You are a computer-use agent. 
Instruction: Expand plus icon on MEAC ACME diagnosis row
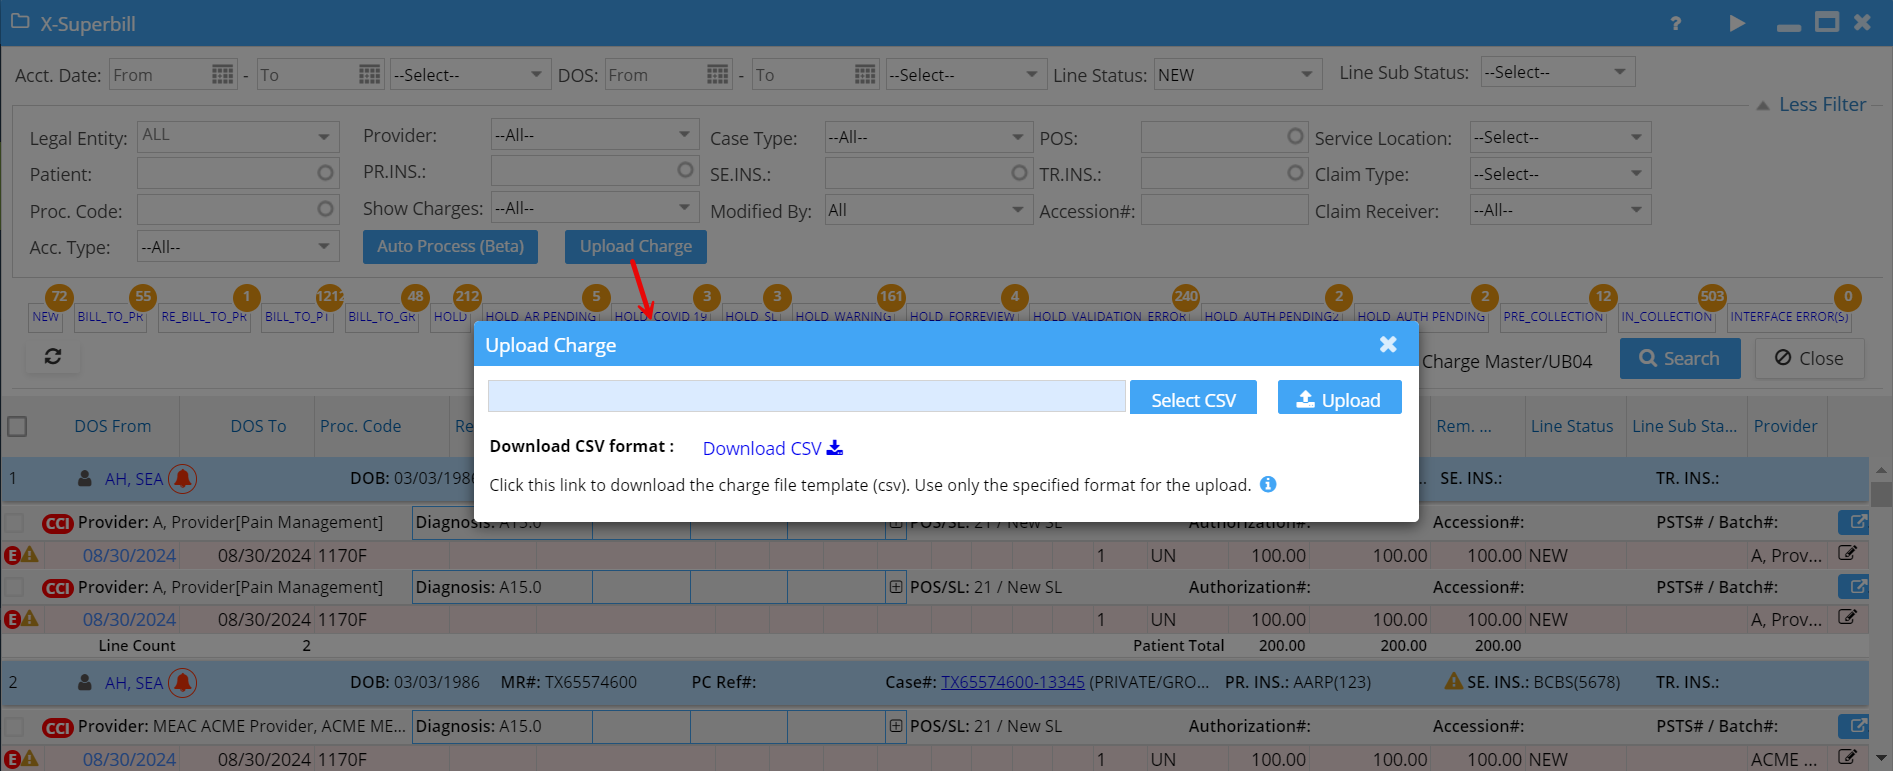[x=896, y=726]
